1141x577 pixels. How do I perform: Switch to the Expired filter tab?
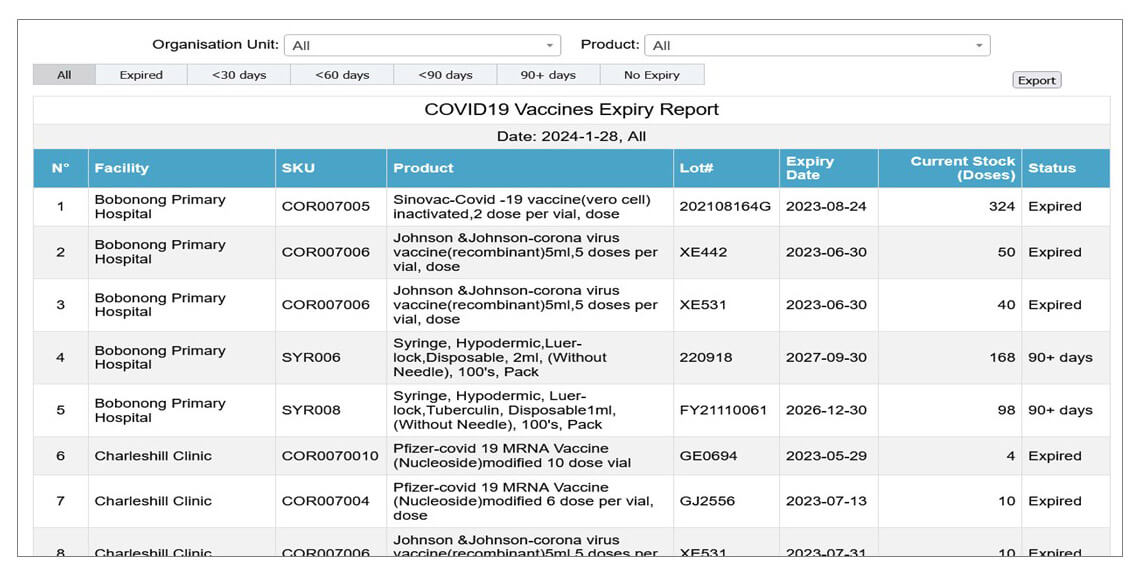pyautogui.click(x=141, y=75)
